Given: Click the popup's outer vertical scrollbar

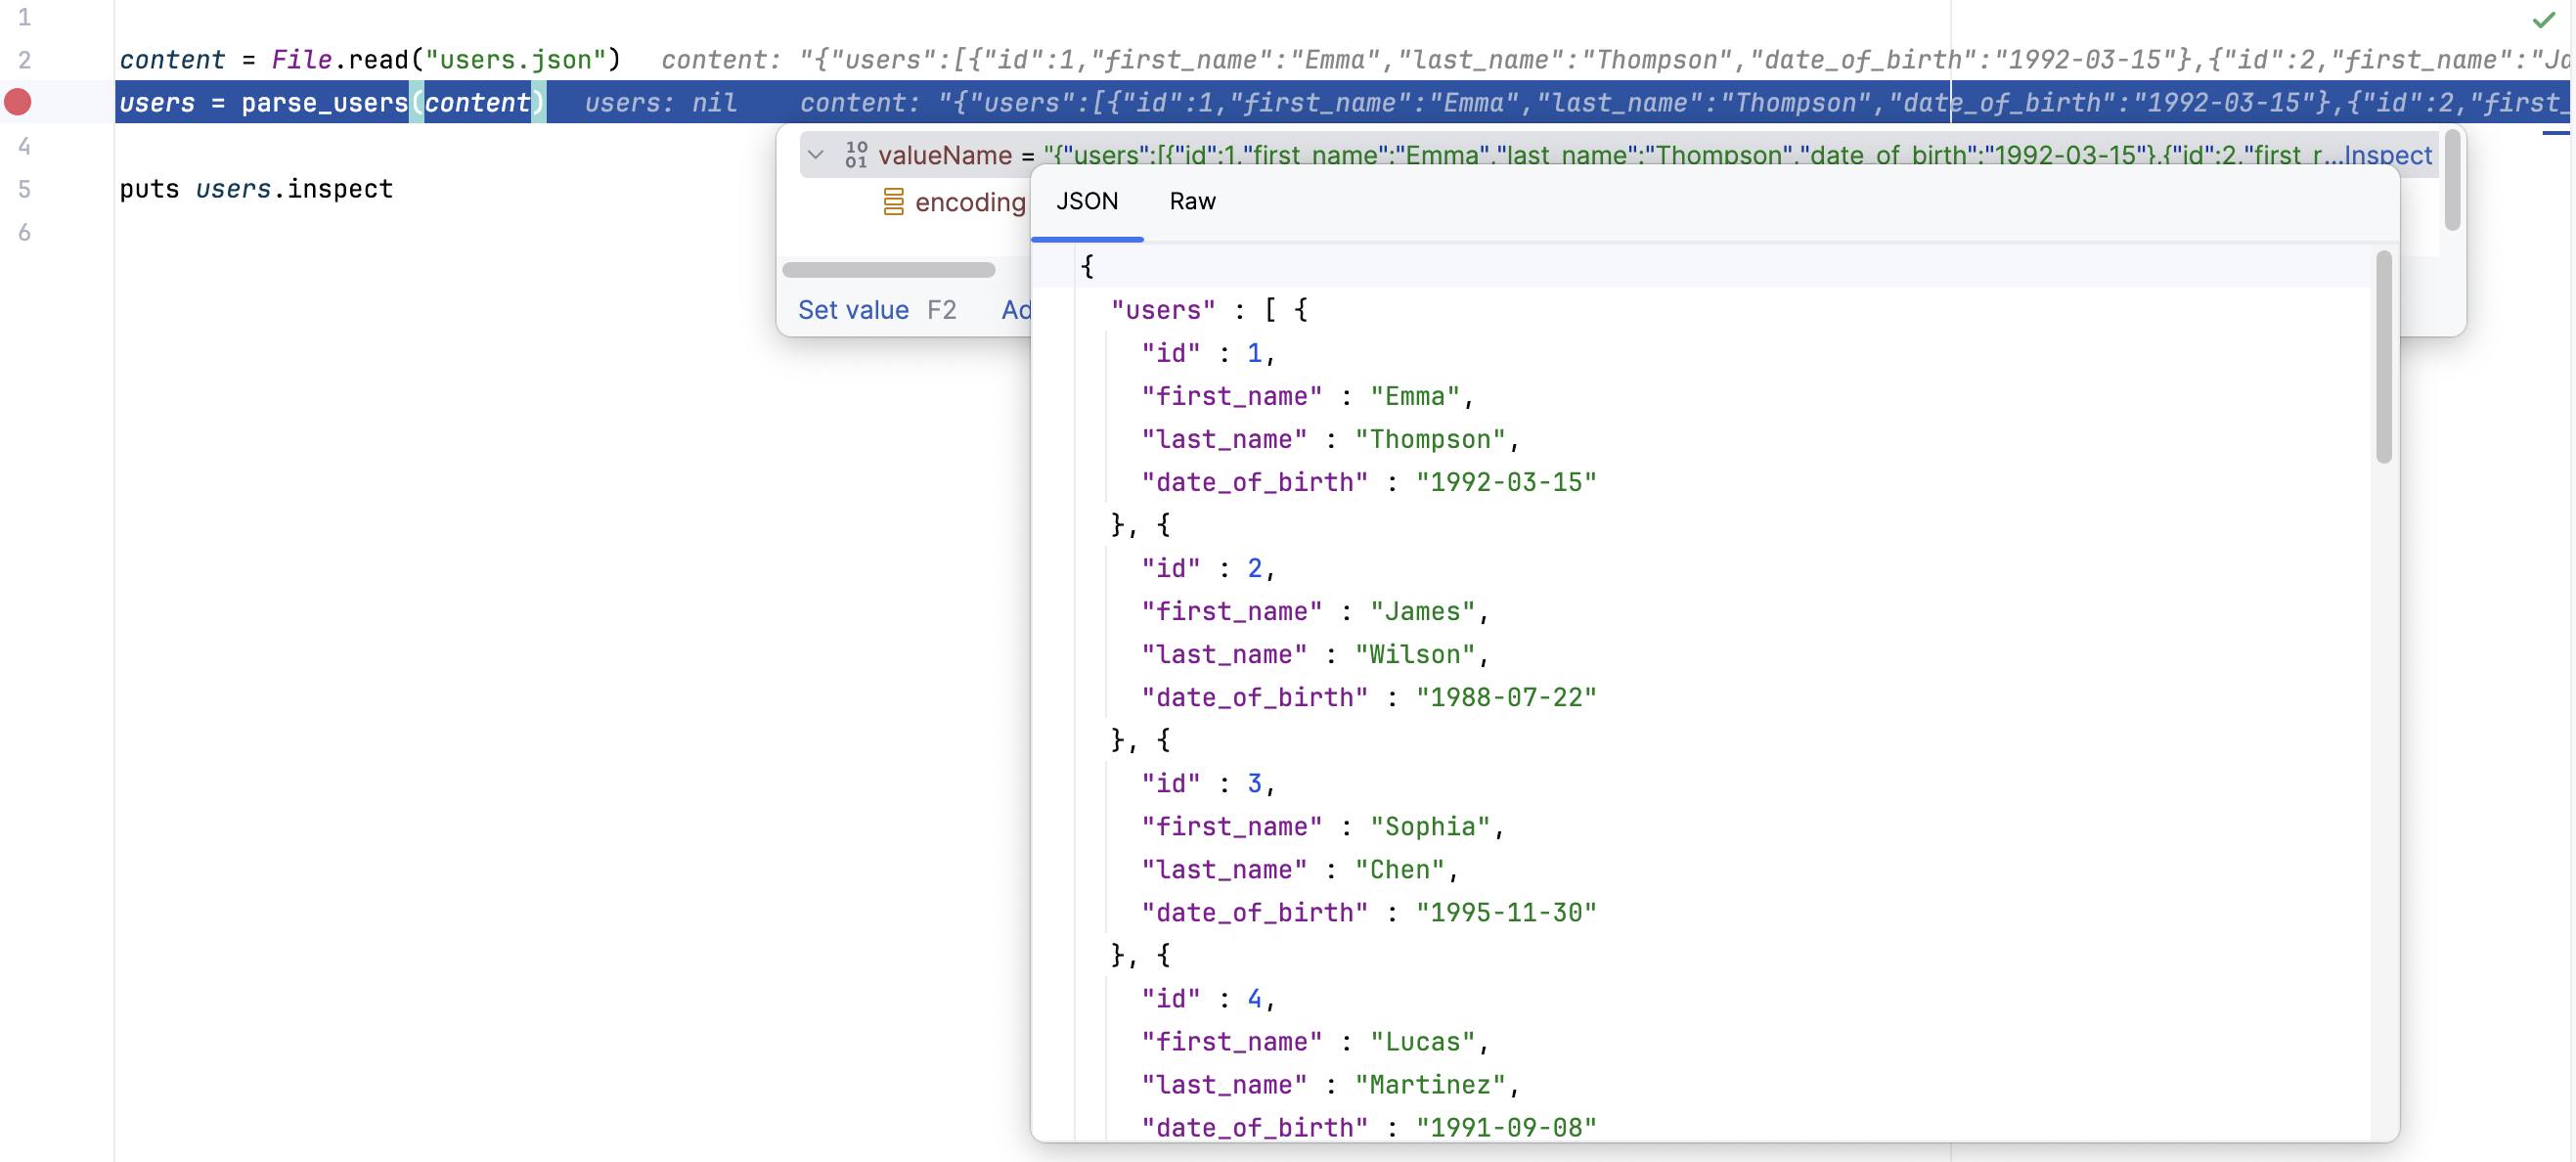Looking at the screenshot, I should click(2452, 180).
